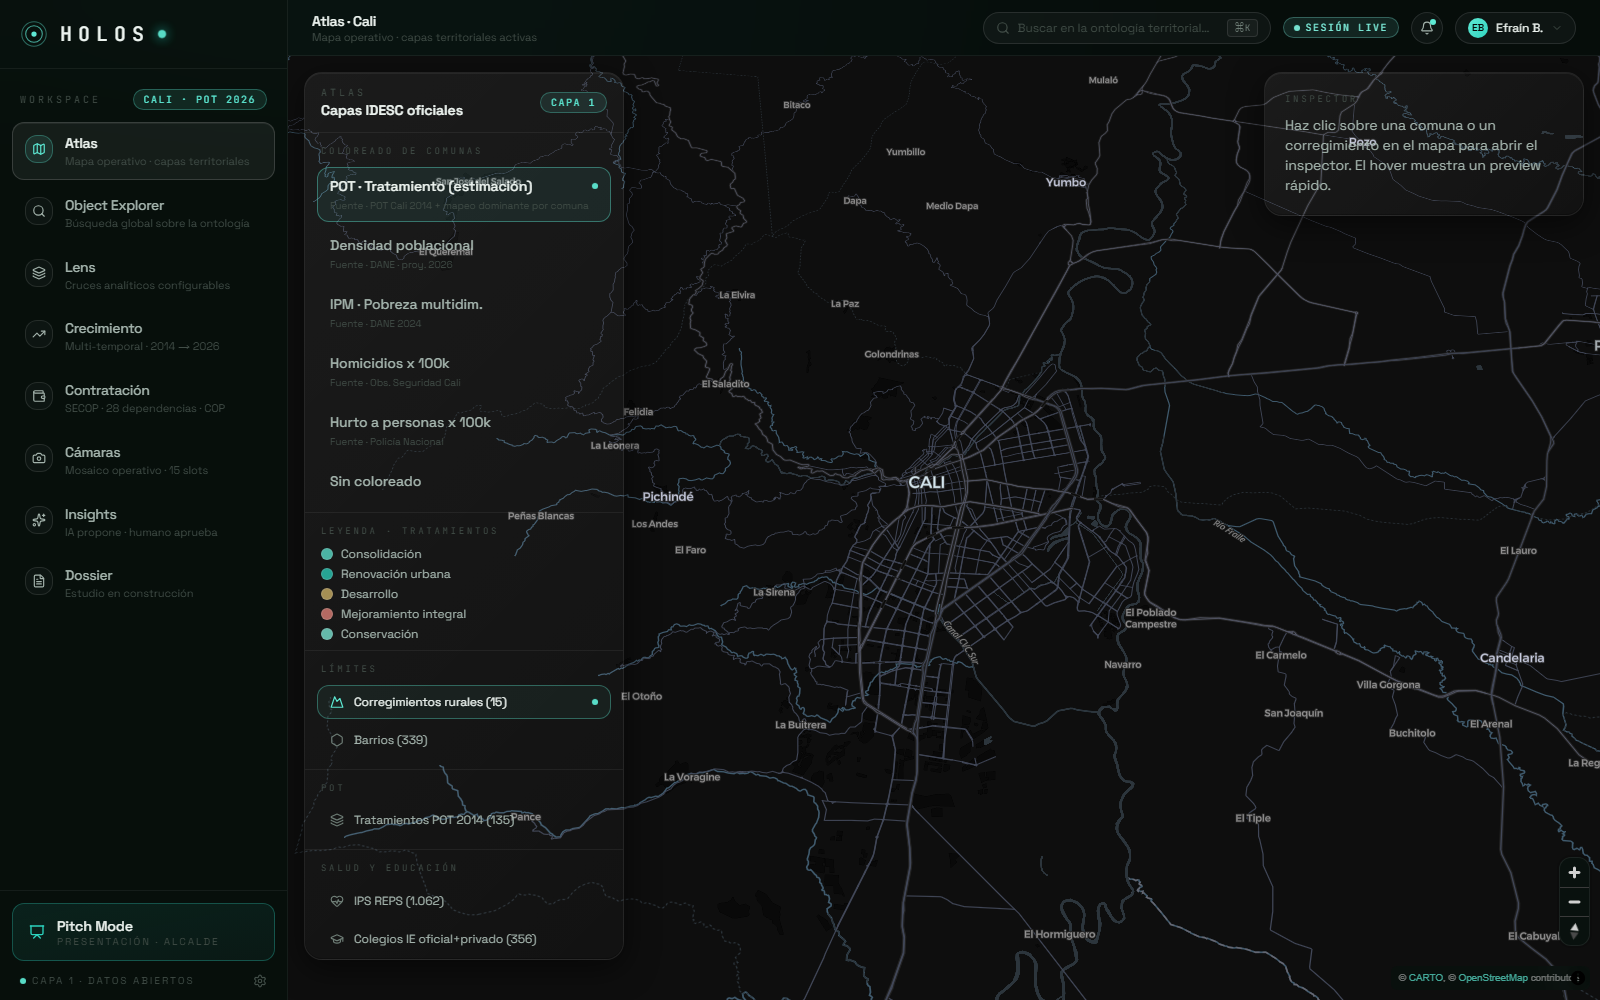This screenshot has width=1600, height=1000.
Task: Select Homicidios x 100k coloring
Action: tap(464, 372)
